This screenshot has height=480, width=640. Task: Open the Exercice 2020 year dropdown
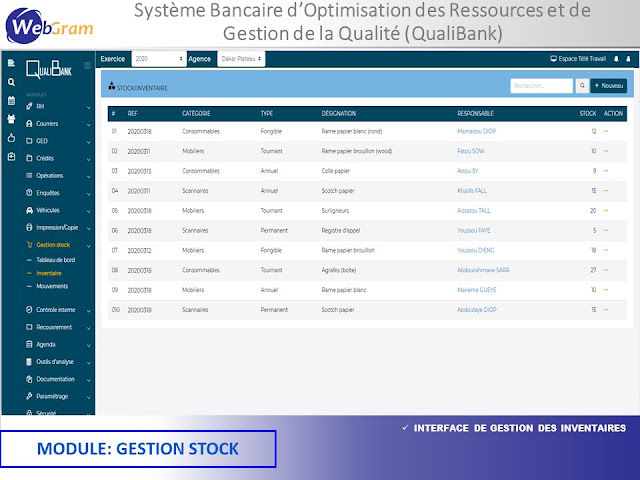[159, 59]
